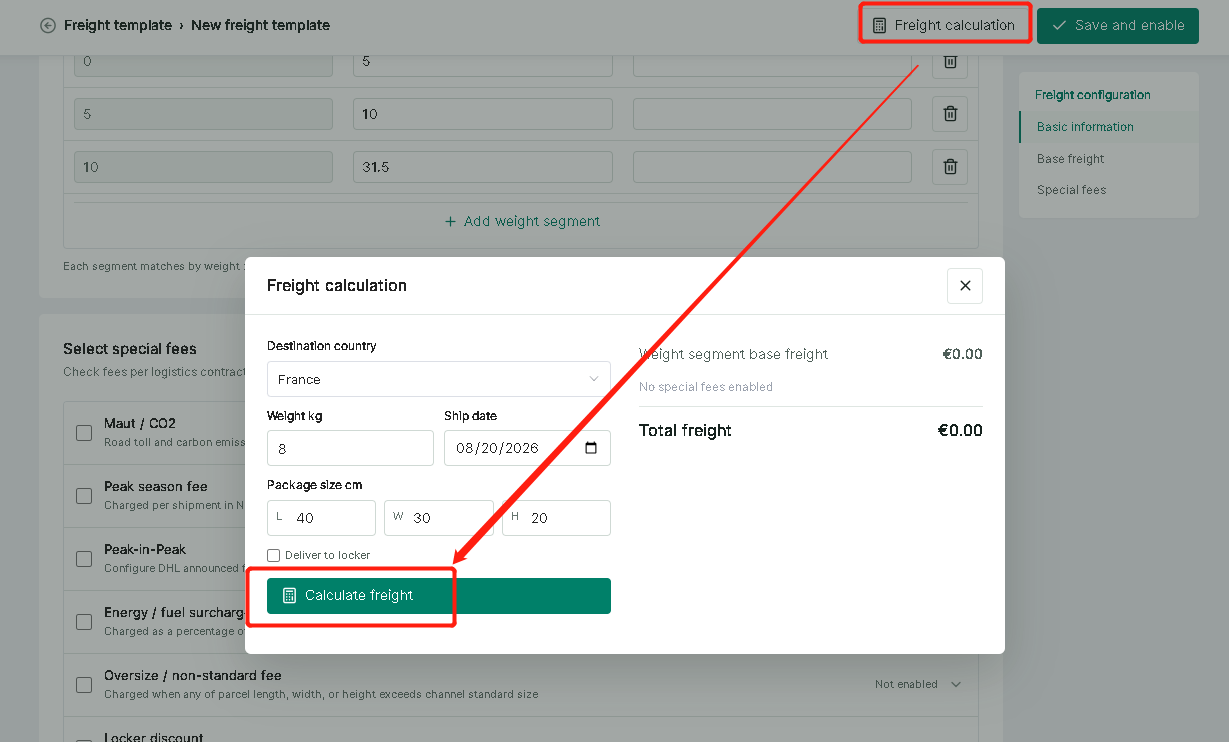Click the plus icon for Add weight segment

(450, 222)
